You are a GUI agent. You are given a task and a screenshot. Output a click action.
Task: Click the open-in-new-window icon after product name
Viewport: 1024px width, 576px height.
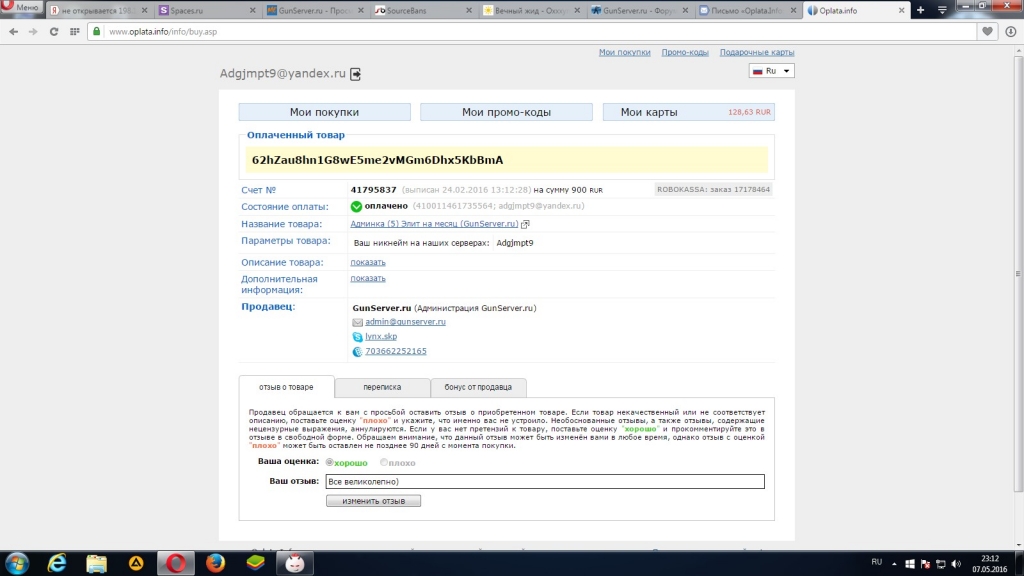point(525,225)
